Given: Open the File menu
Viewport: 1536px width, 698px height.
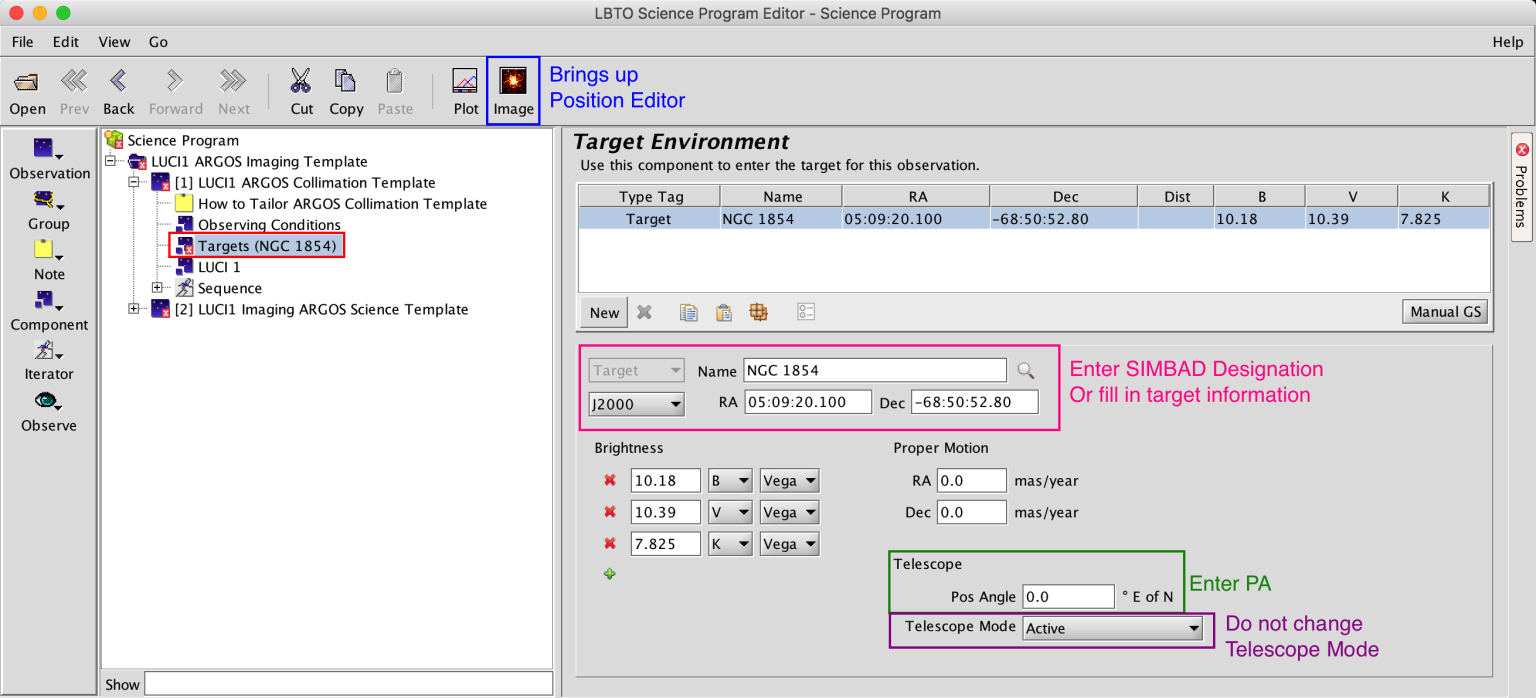Looking at the screenshot, I should 22,42.
